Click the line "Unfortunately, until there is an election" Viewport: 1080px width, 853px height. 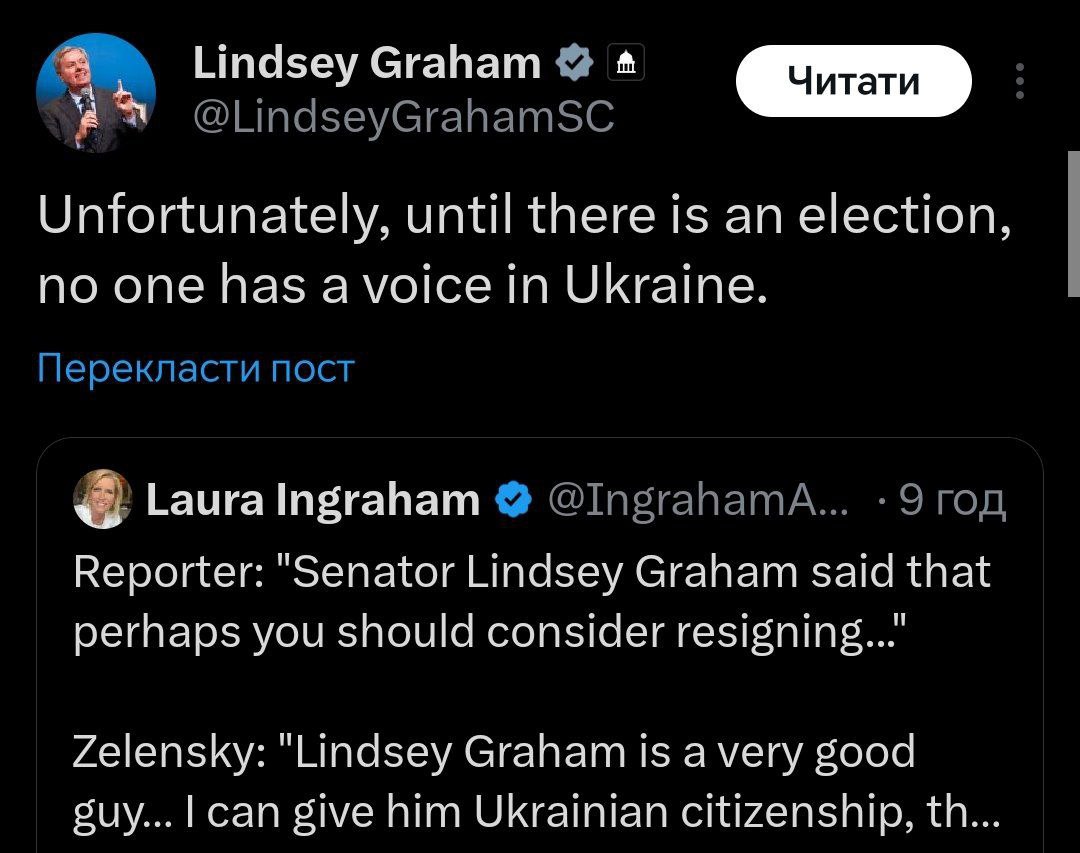pos(522,216)
